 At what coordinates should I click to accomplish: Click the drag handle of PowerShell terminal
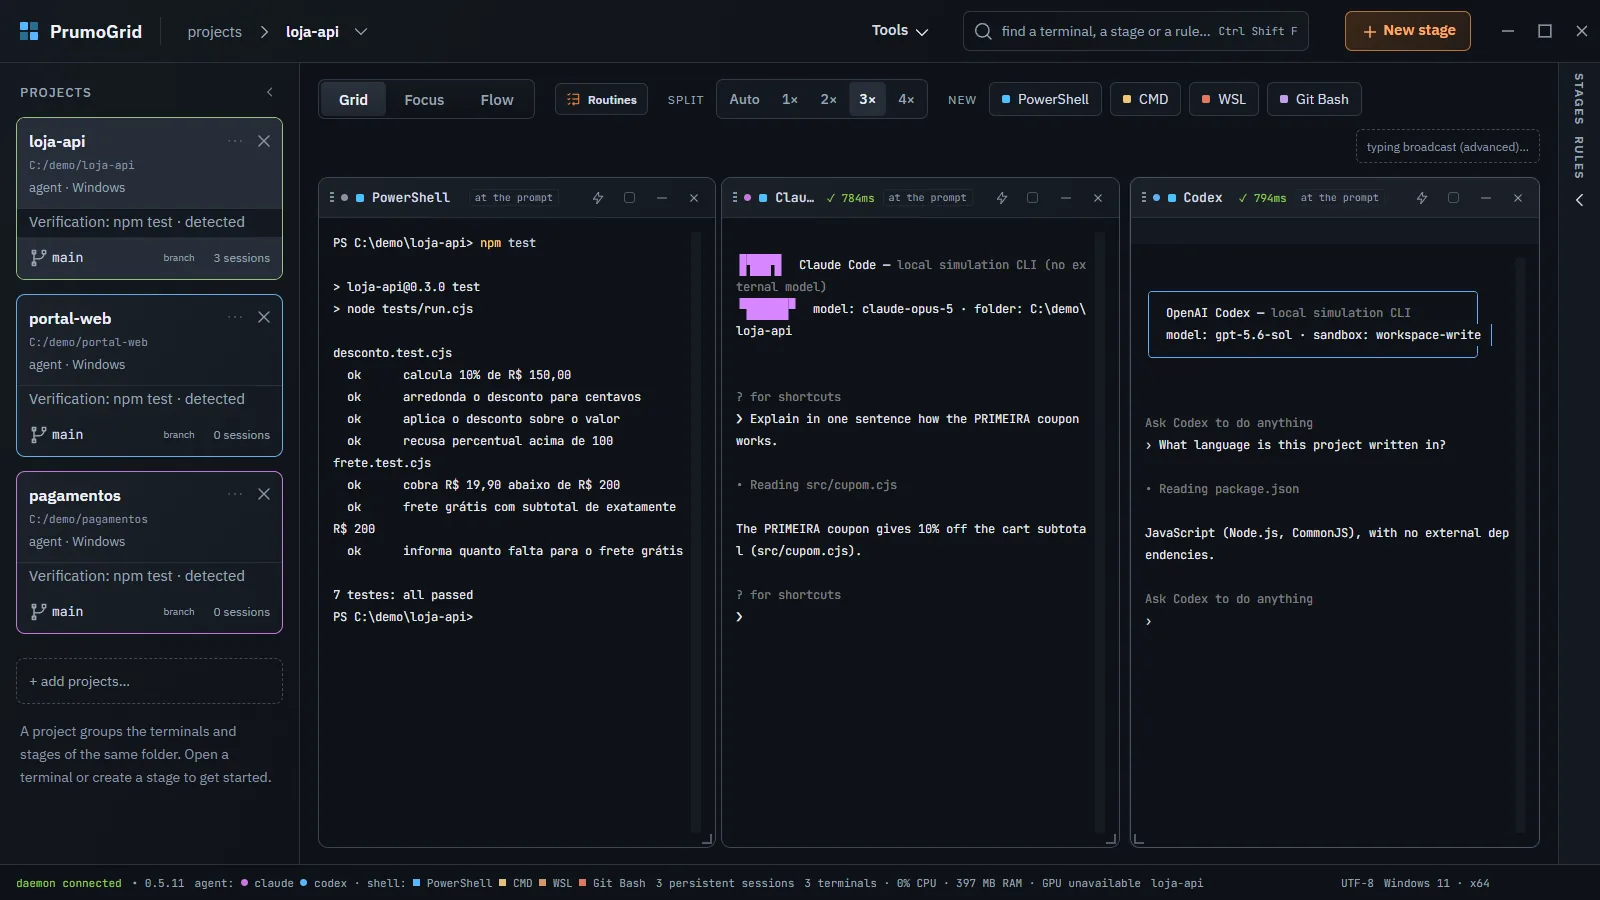(x=332, y=198)
